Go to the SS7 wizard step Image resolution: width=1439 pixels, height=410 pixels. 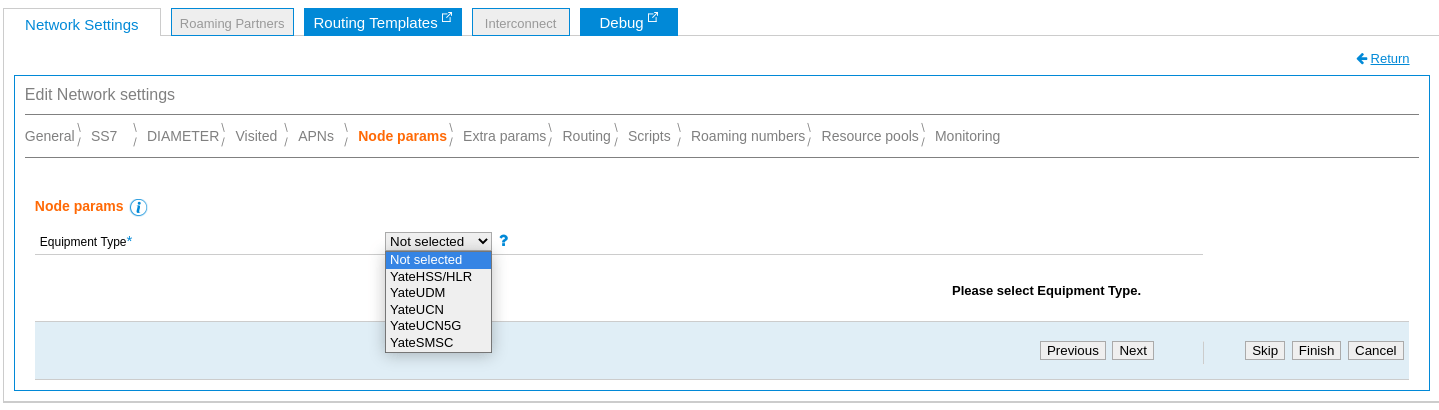[x=104, y=136]
